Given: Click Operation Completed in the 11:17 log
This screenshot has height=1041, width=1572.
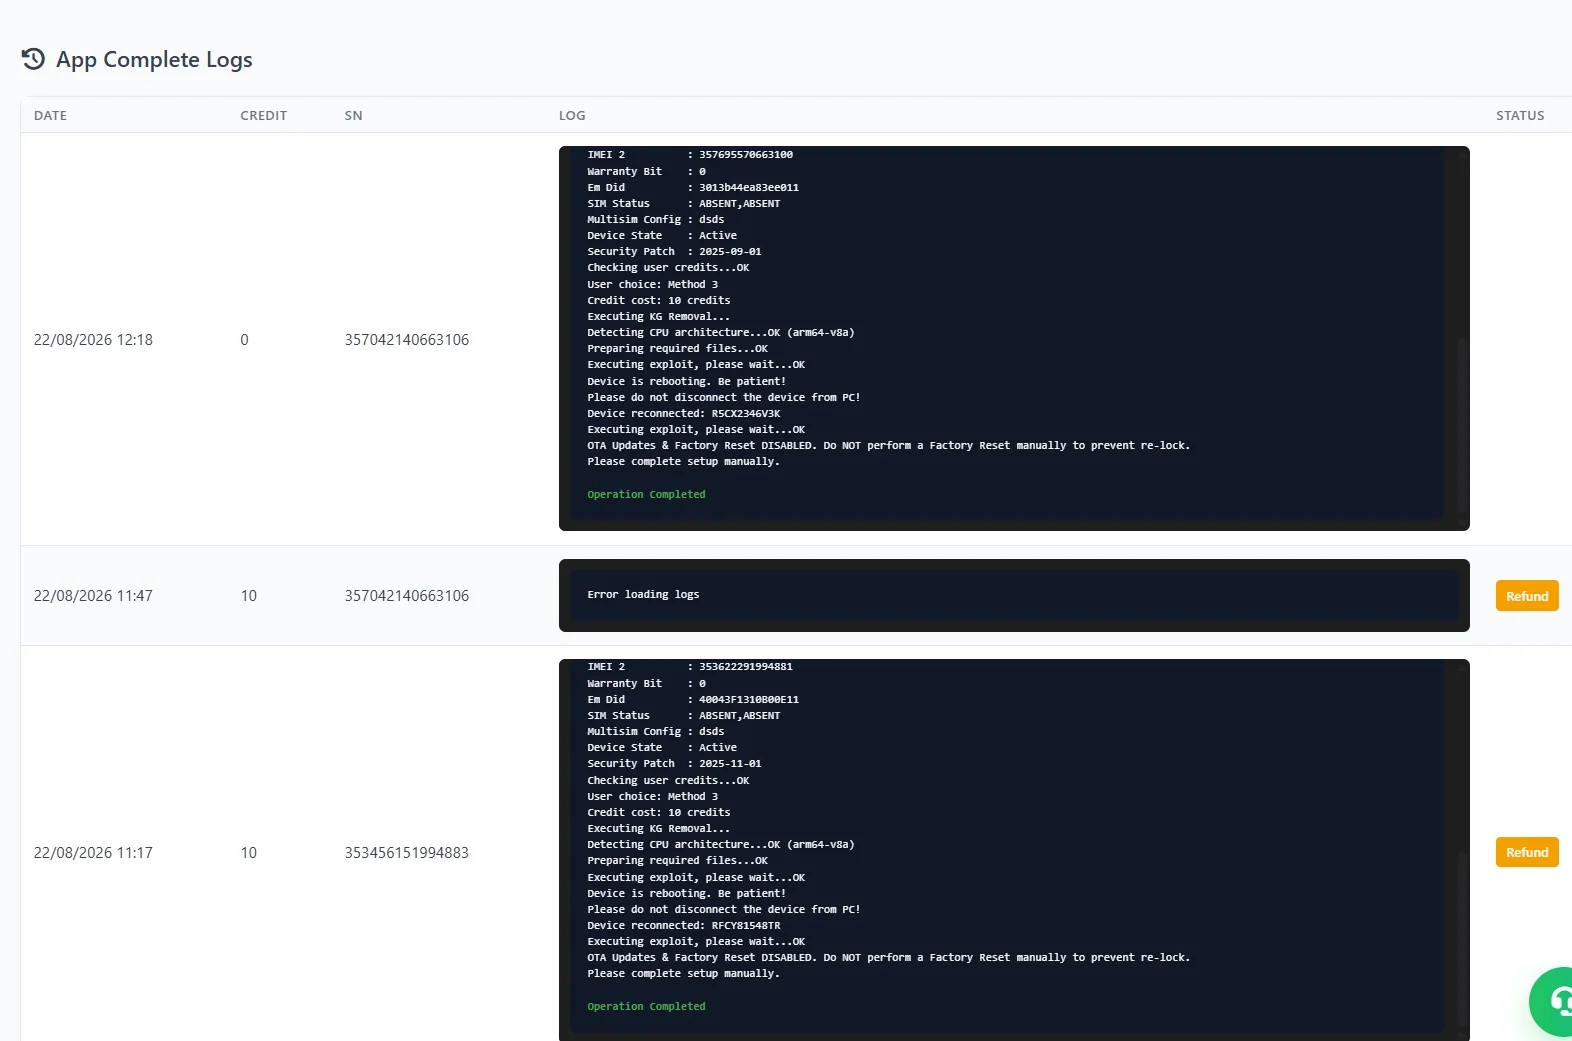Looking at the screenshot, I should [x=646, y=1007].
